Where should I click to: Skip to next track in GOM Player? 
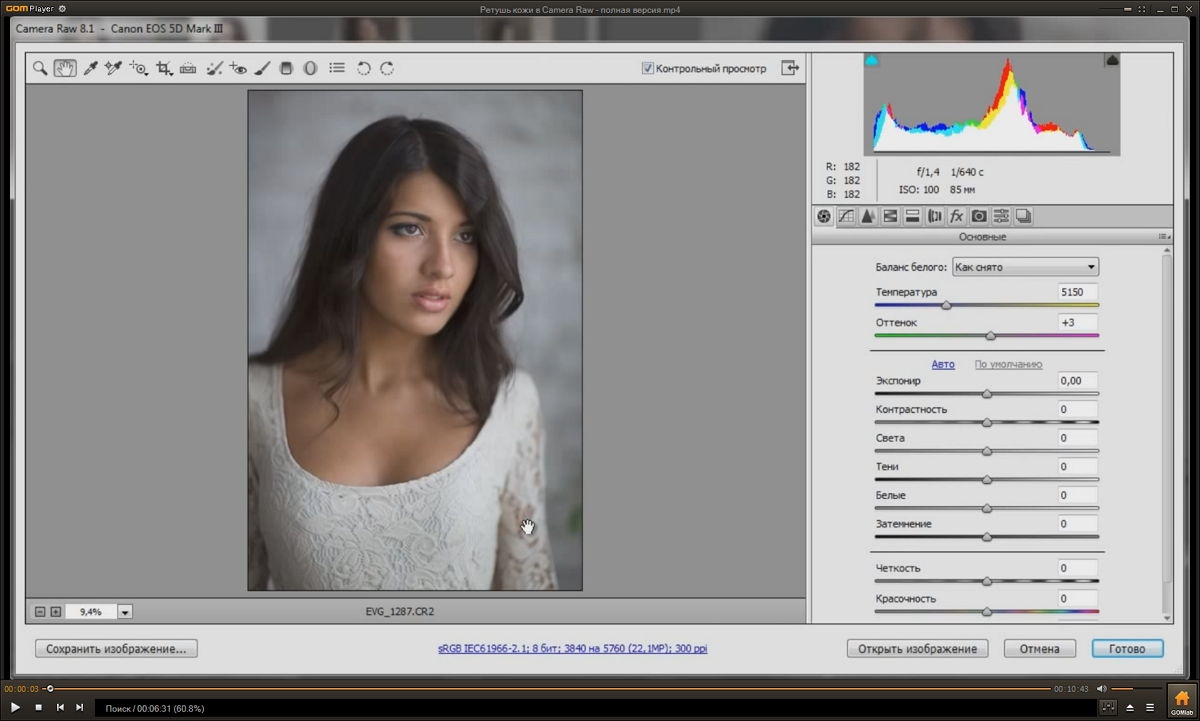pos(80,708)
